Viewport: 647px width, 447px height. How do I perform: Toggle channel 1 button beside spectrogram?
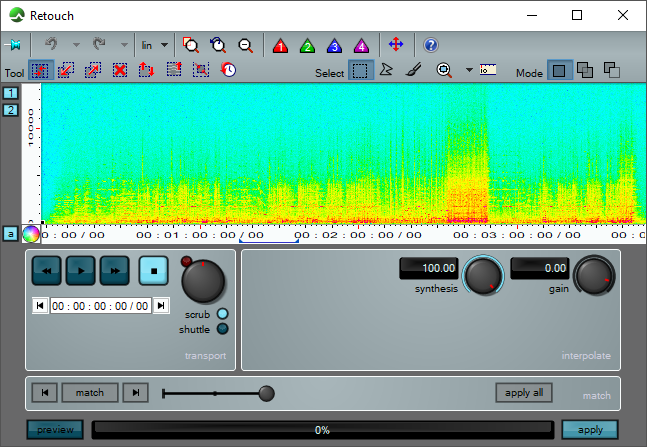coord(10,93)
